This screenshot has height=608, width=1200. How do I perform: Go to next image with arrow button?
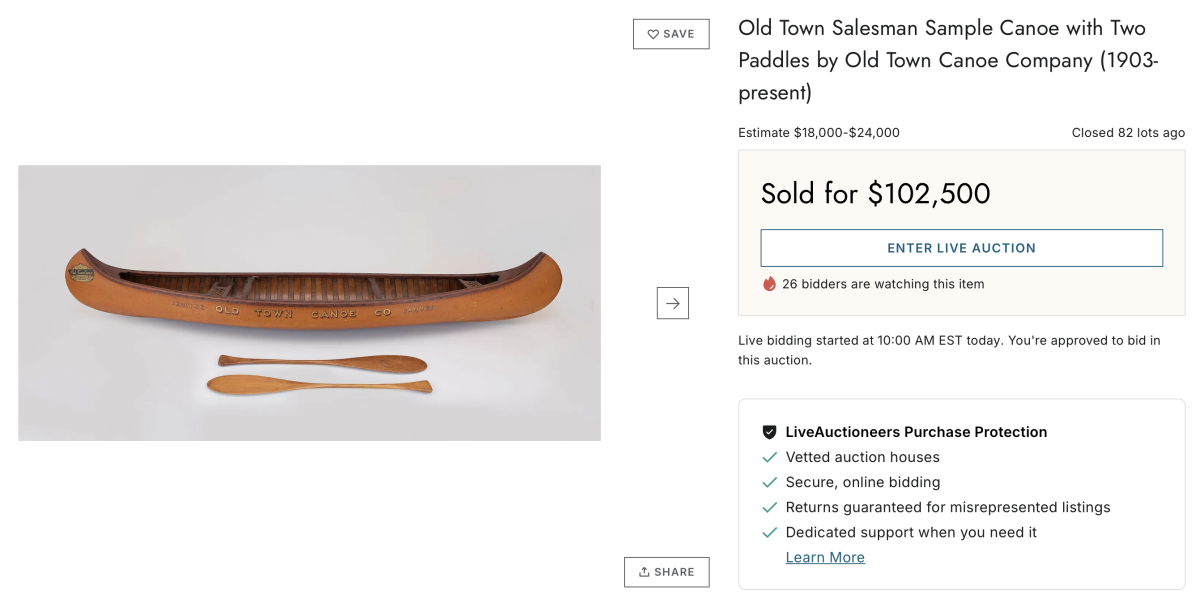(x=672, y=303)
